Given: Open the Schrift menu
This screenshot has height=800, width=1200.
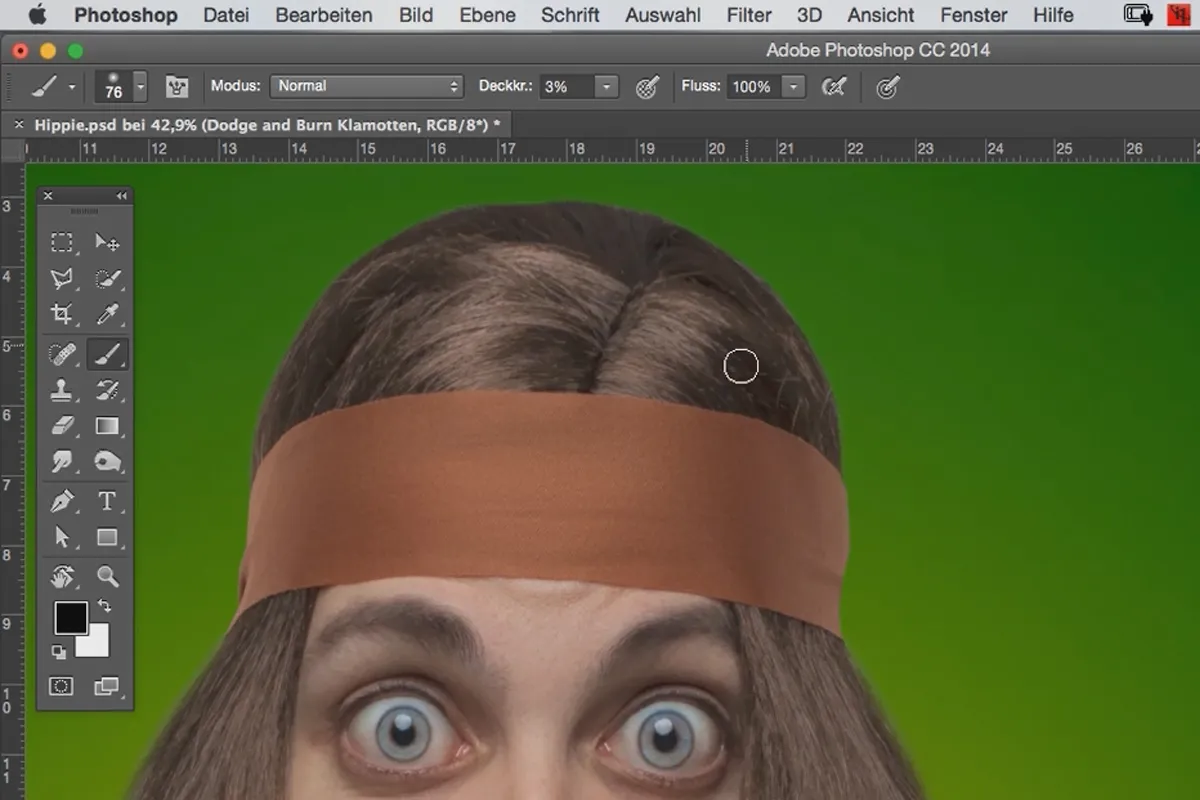Looking at the screenshot, I should 570,15.
